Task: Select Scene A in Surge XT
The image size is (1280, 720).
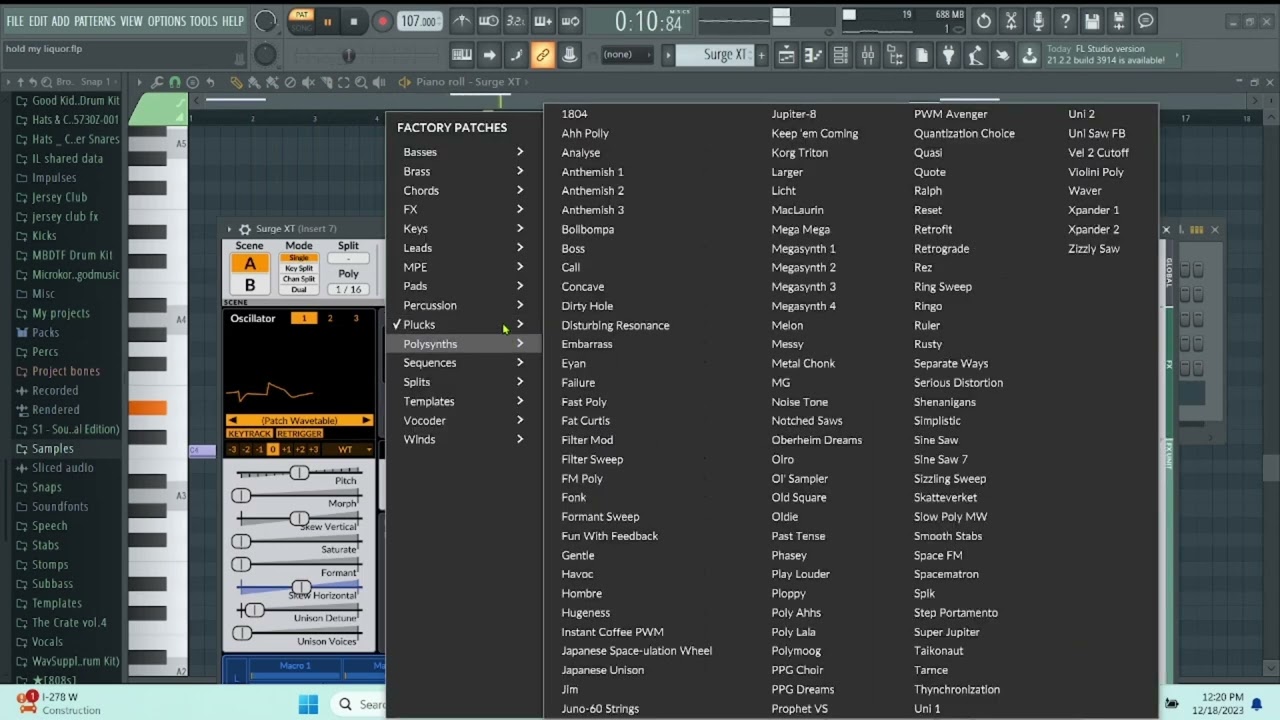Action: point(250,264)
